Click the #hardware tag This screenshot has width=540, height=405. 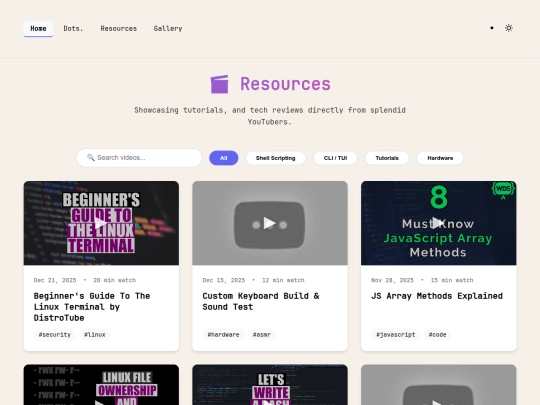coord(223,334)
